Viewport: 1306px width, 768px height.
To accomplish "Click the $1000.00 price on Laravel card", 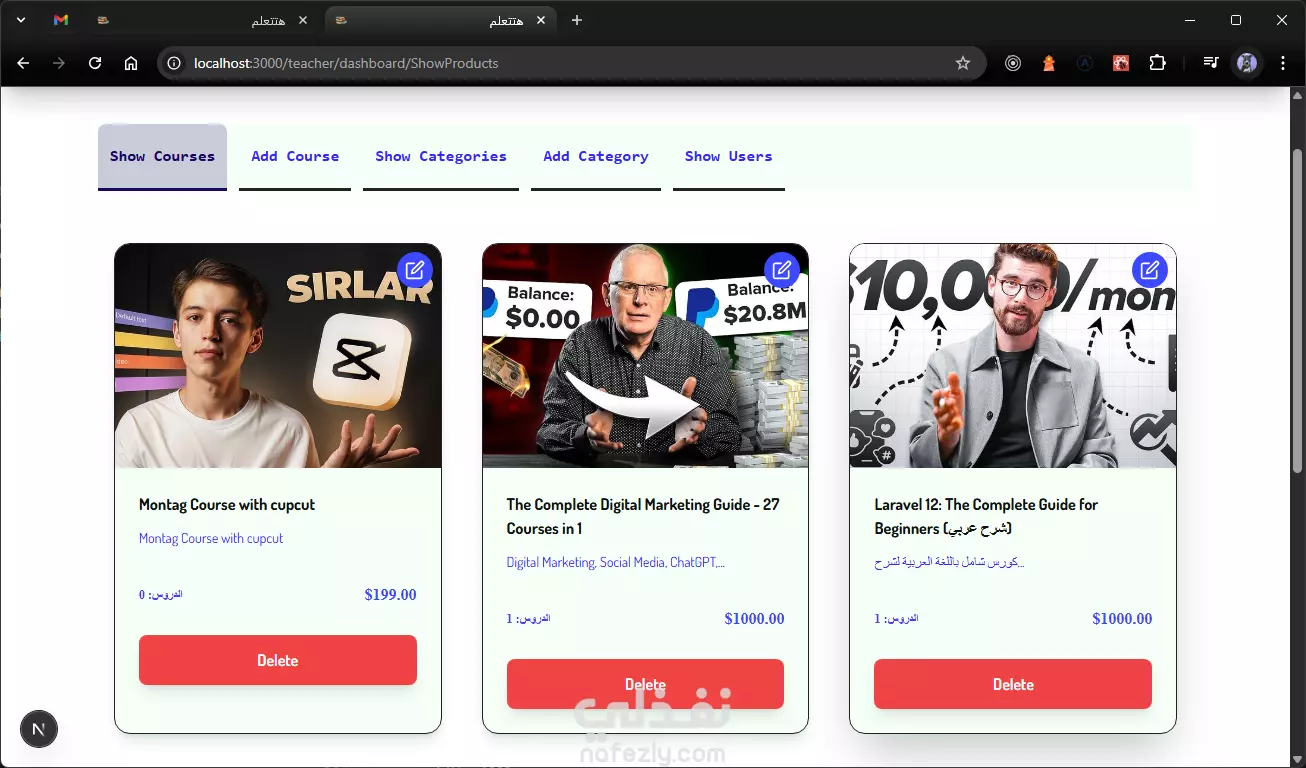I will [x=1122, y=619].
